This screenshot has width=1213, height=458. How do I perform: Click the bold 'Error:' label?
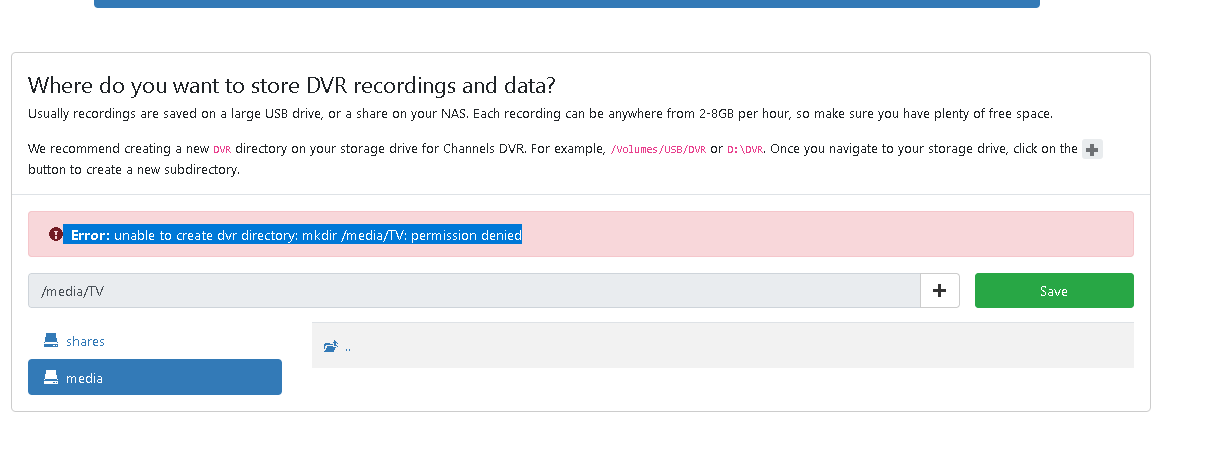click(x=90, y=235)
